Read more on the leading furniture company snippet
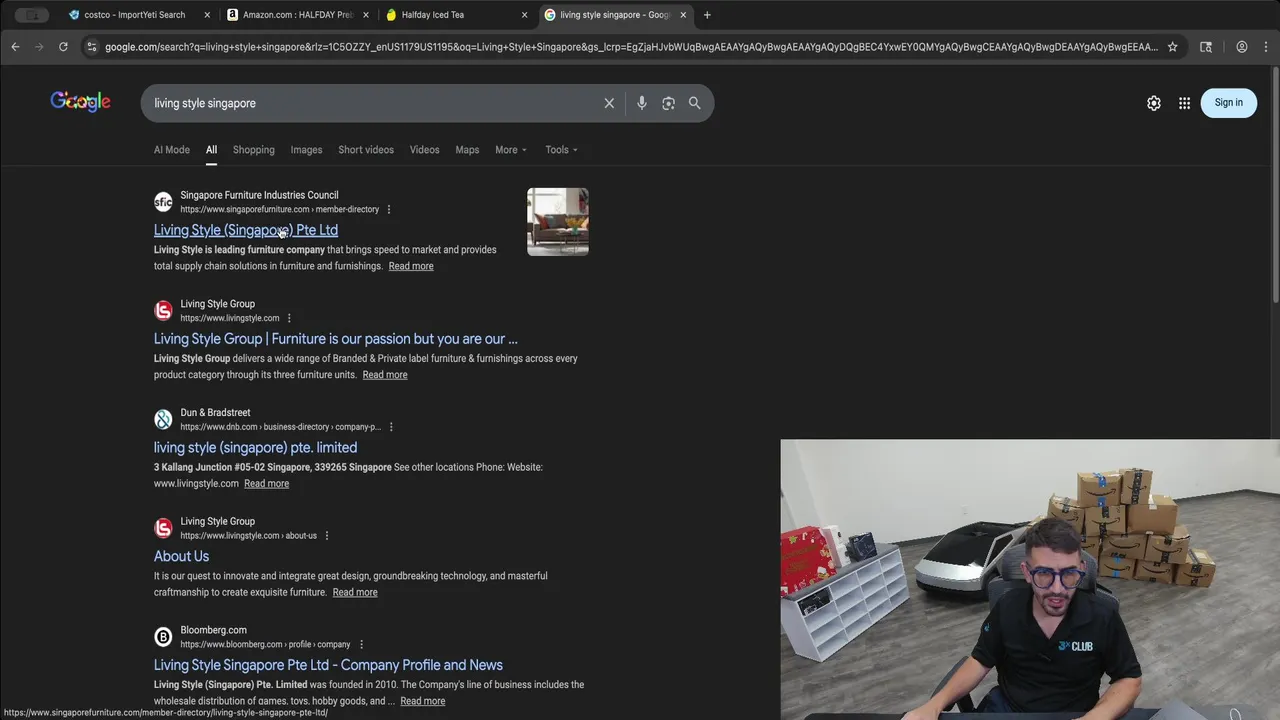1280x720 pixels. pyautogui.click(x=411, y=266)
